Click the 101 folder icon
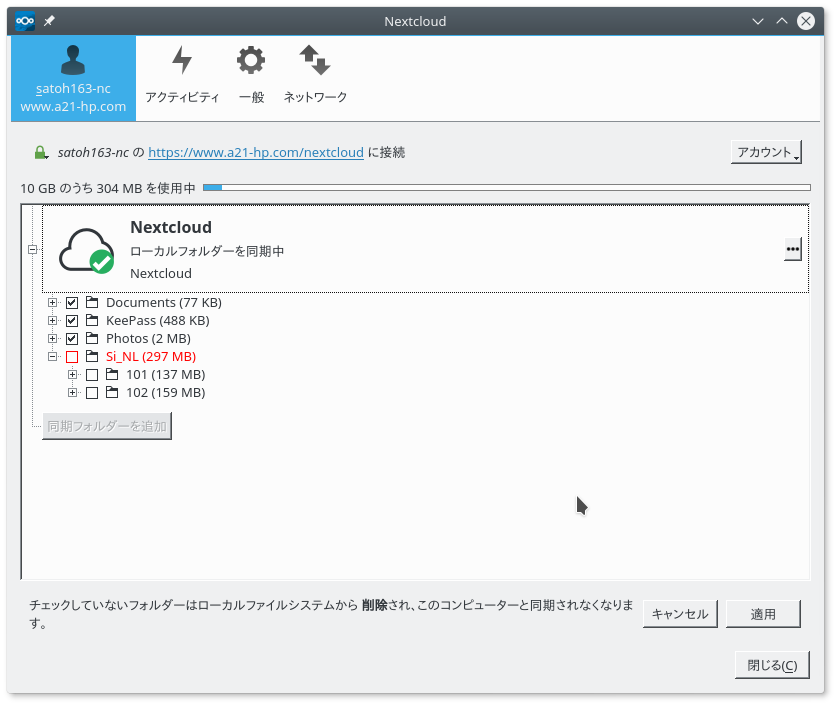The image size is (837, 706). pos(112,375)
